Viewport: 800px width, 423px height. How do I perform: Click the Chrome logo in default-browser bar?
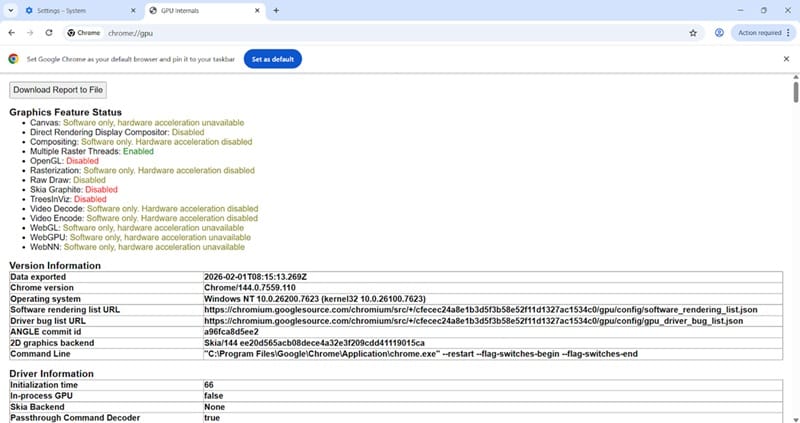click(x=14, y=59)
